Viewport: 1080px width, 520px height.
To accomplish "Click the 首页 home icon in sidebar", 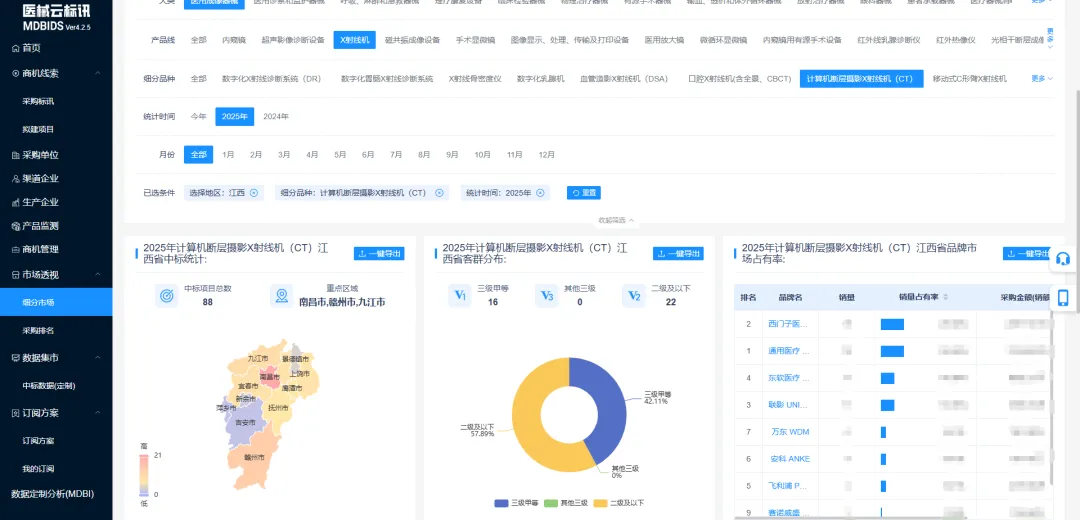I will point(16,48).
